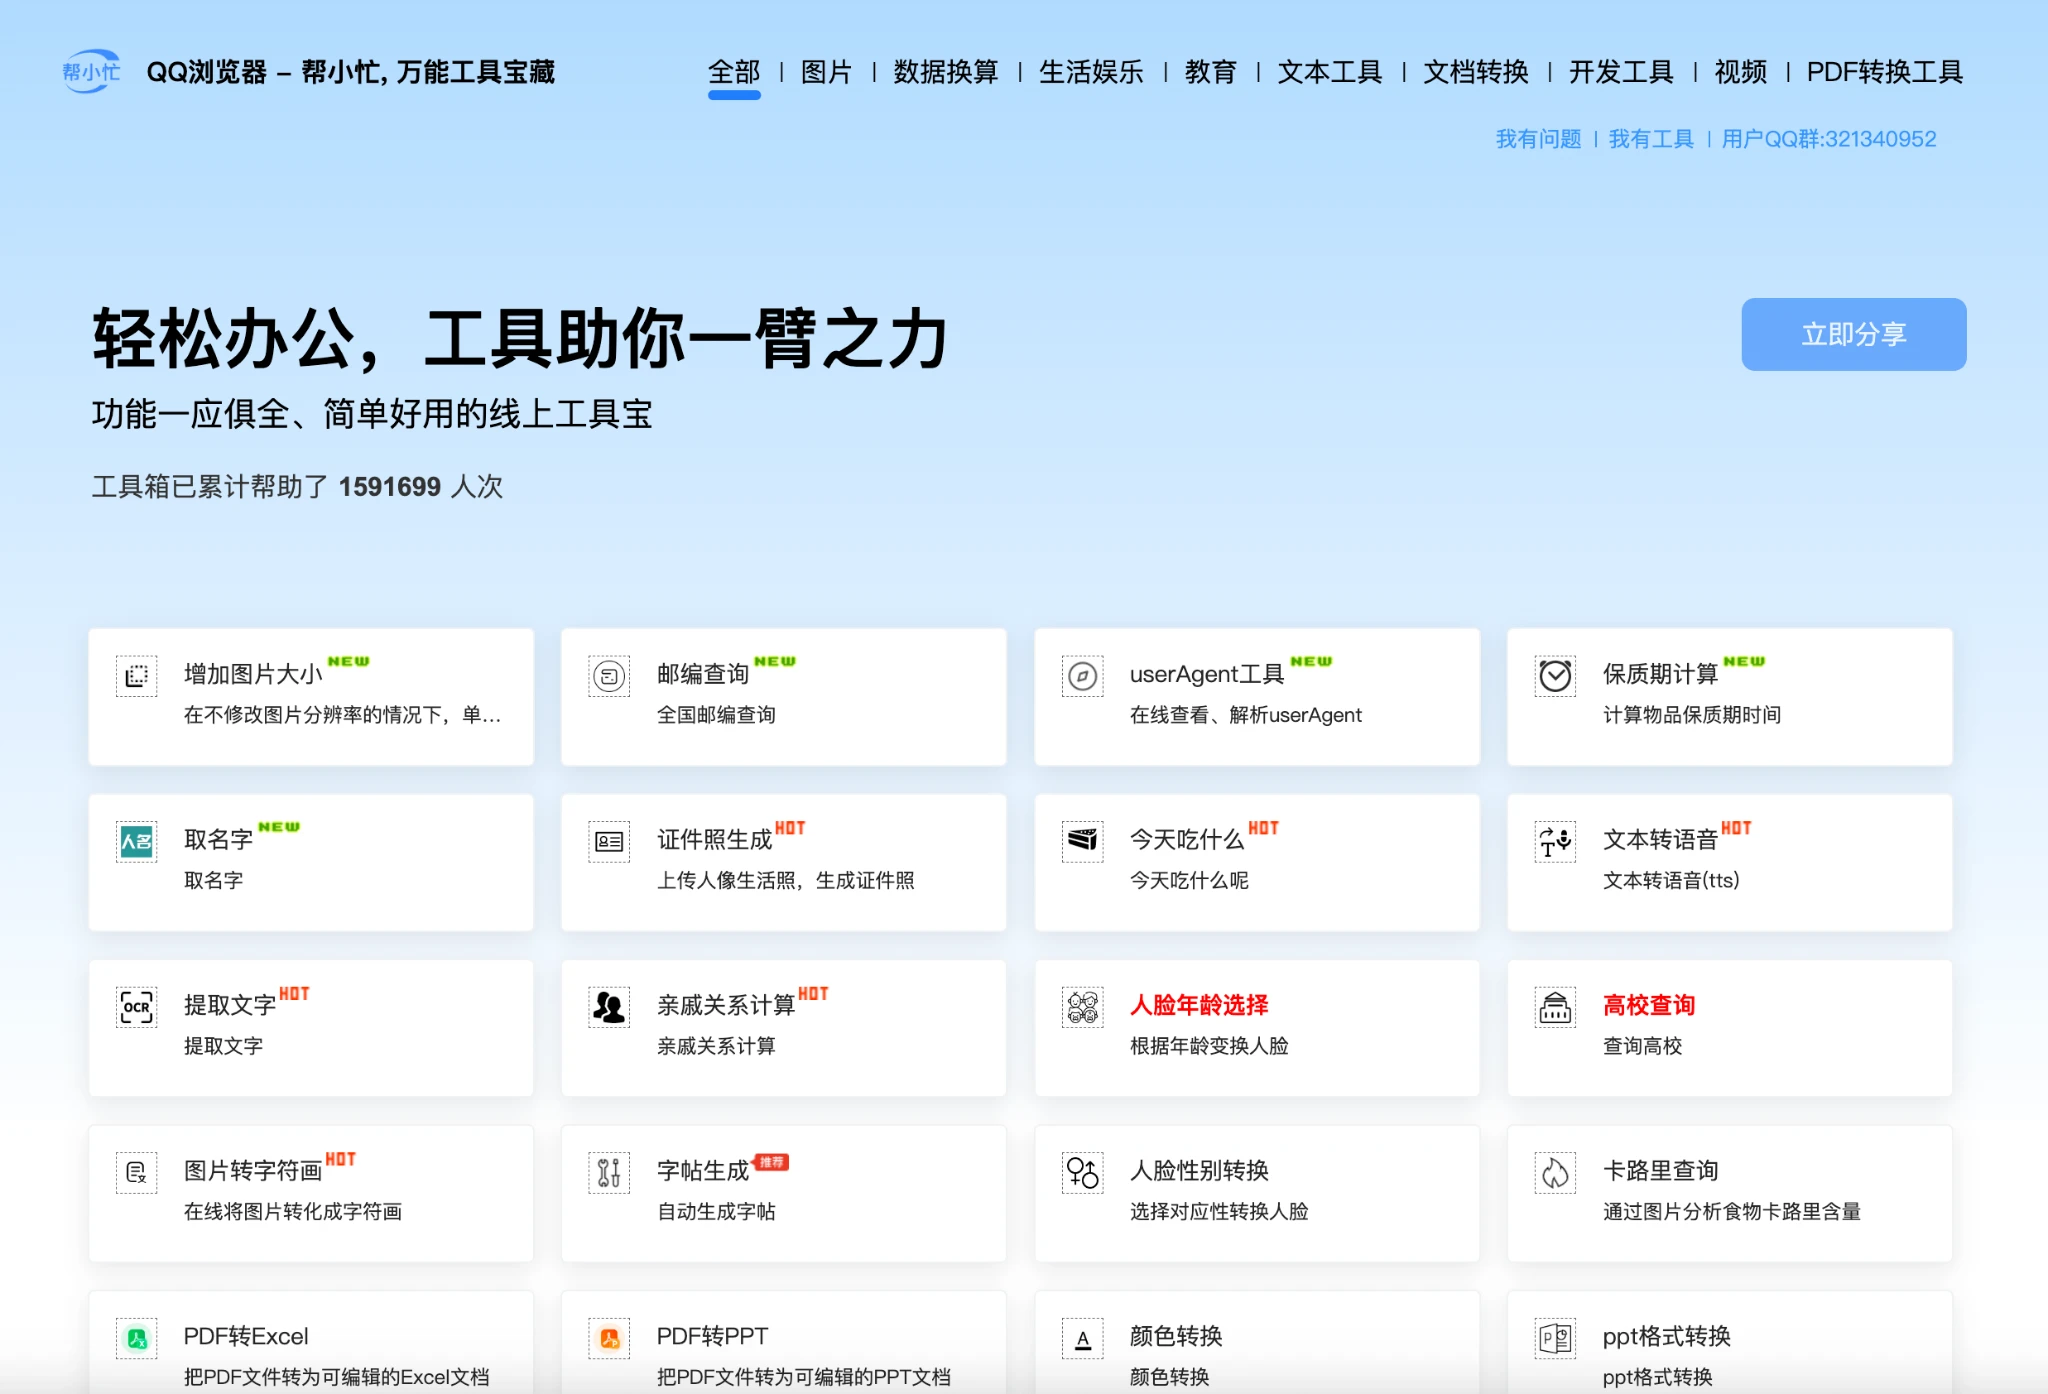This screenshot has height=1394, width=2048.
Task: Click the 帮小忙 logo icon
Action: [x=91, y=72]
